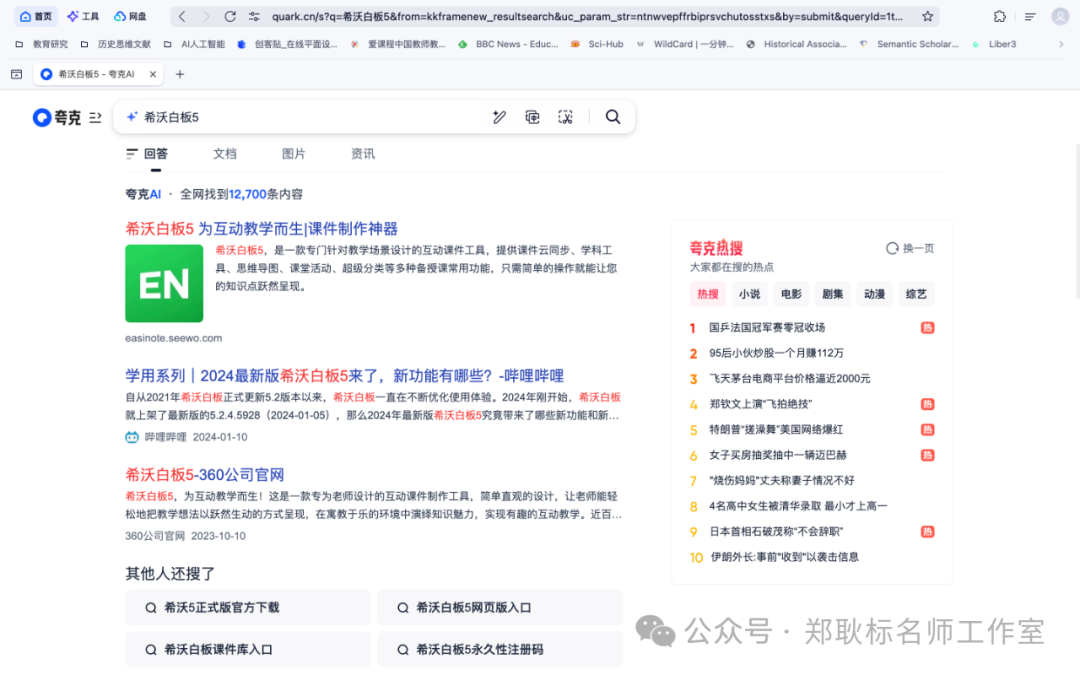Click the image search icon in search box

(x=532, y=117)
